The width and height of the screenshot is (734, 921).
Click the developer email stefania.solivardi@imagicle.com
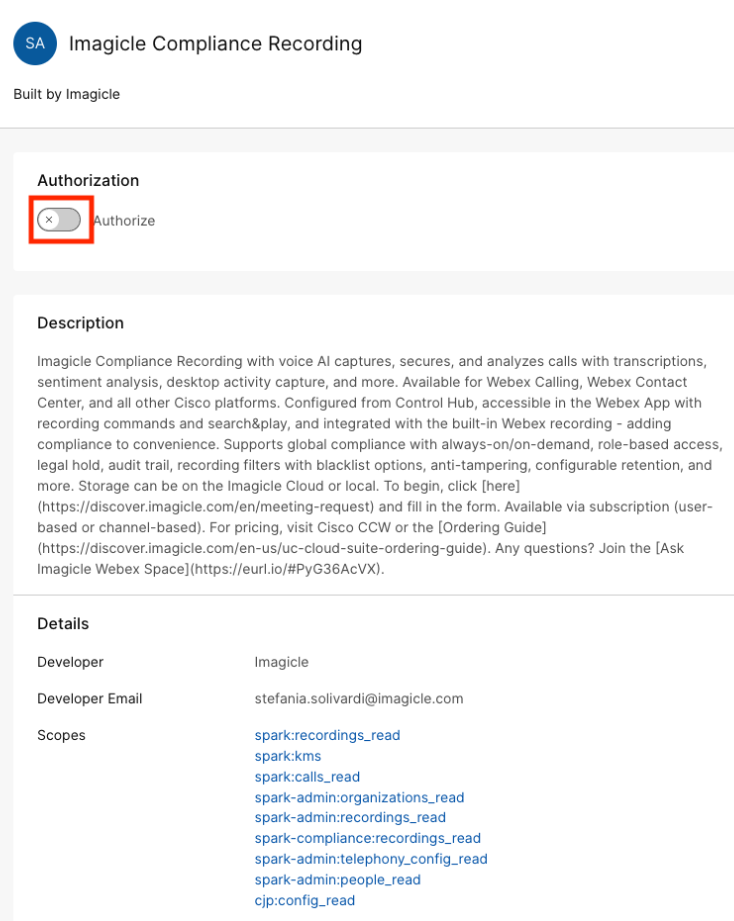(359, 698)
